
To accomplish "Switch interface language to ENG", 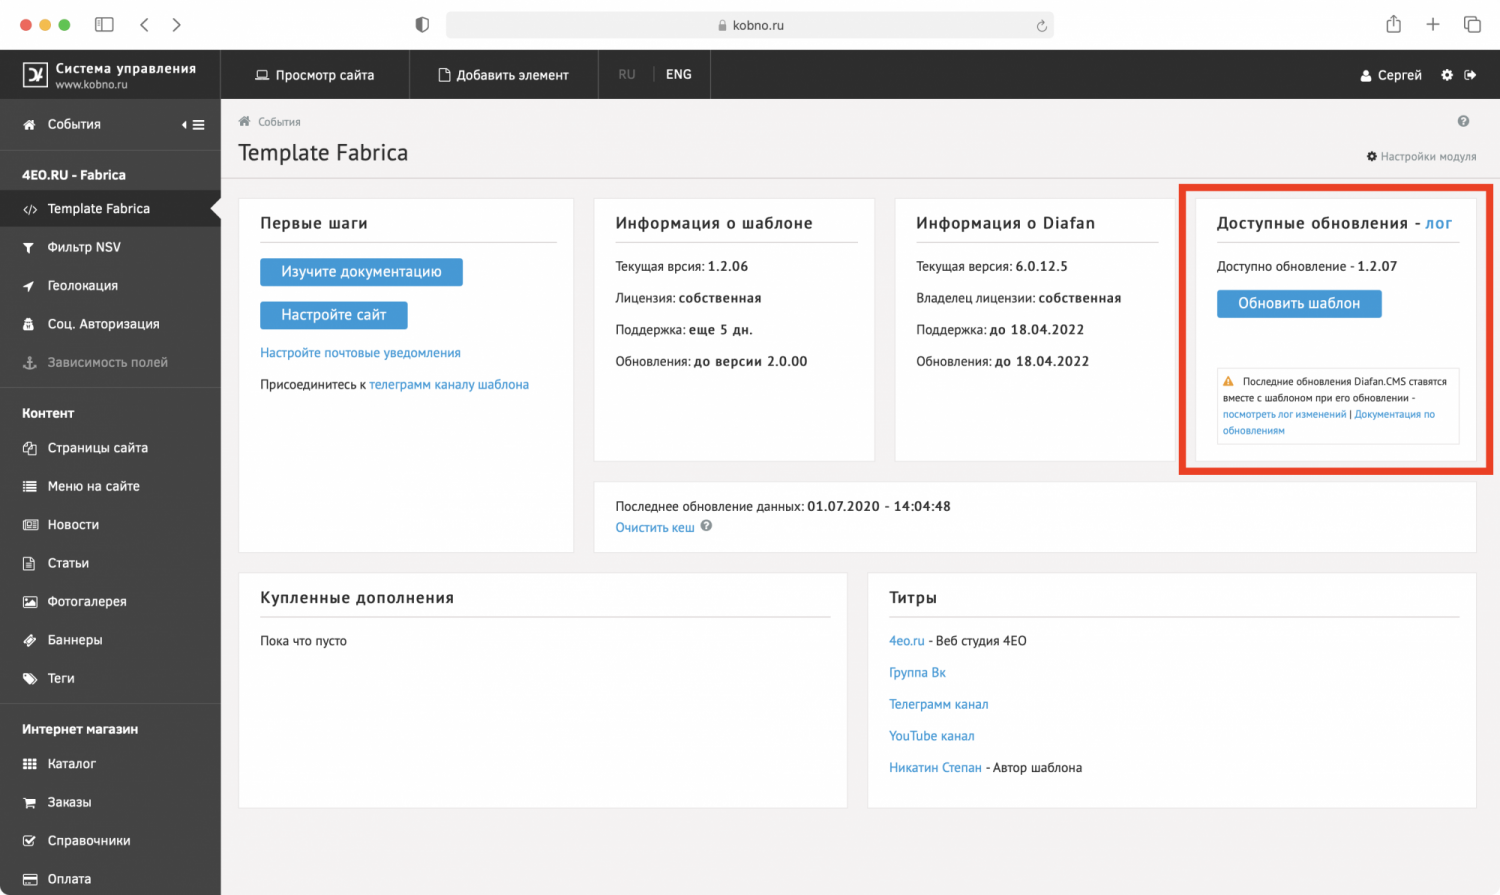I will click(x=678, y=75).
